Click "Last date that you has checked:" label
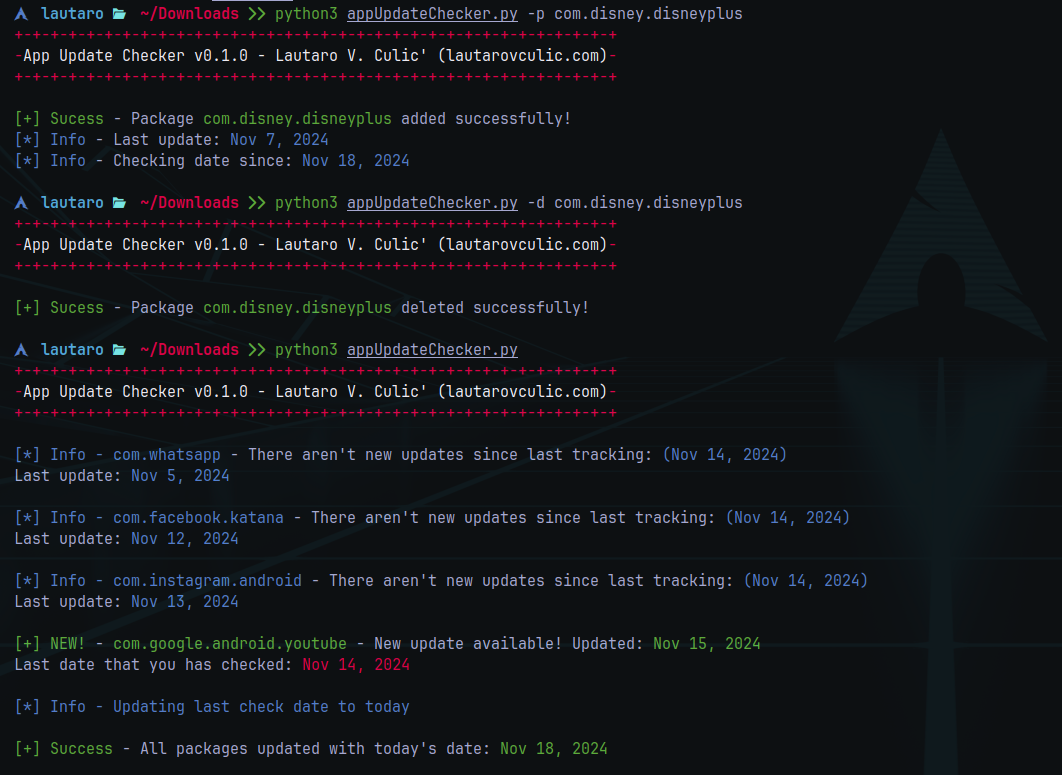The image size is (1062, 775). pos(153,665)
